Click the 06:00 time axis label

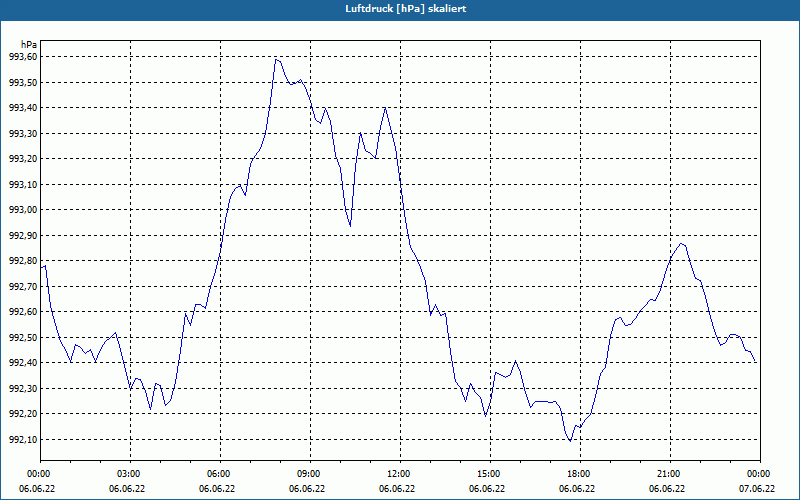click(x=220, y=473)
